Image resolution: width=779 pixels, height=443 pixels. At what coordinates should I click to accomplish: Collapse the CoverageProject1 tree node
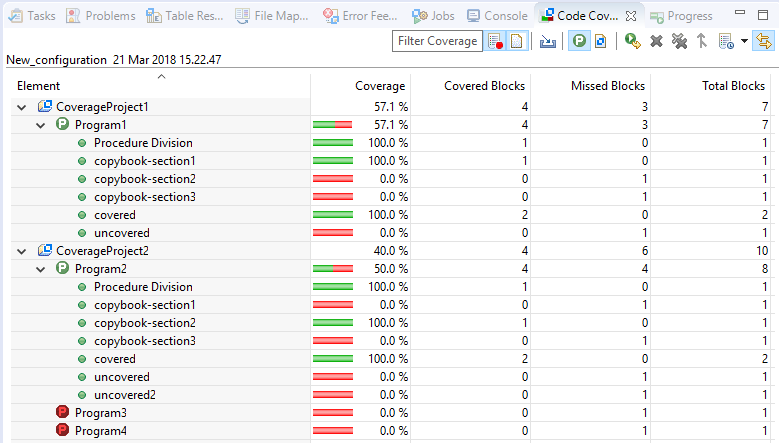(22, 107)
